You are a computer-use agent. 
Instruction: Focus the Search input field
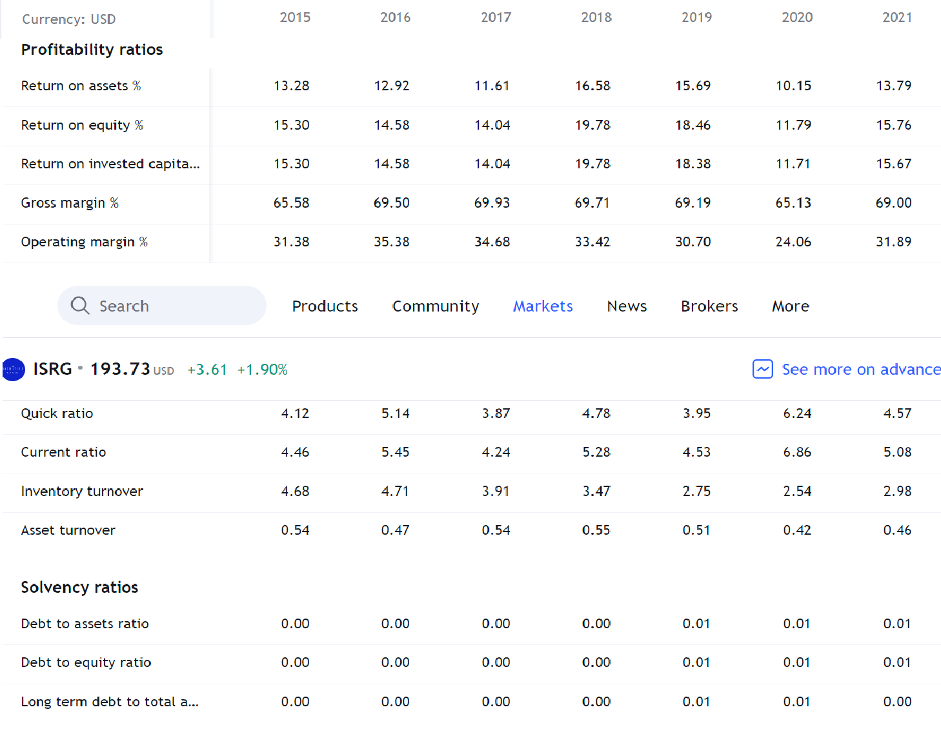pyautogui.click(x=162, y=306)
